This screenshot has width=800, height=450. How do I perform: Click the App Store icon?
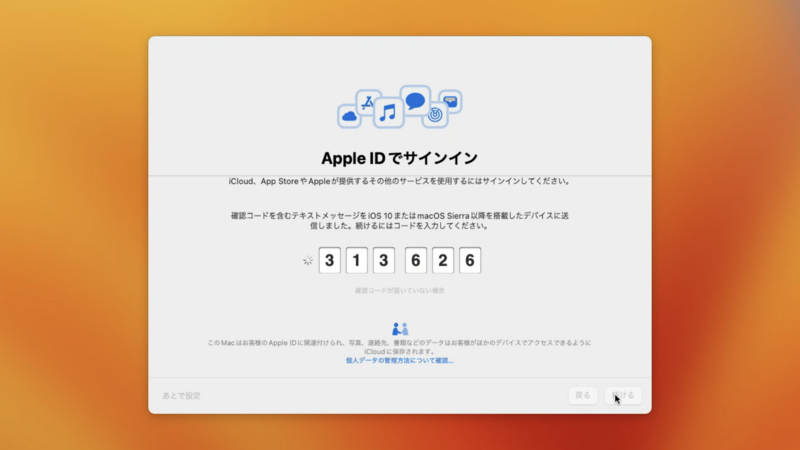click(x=368, y=103)
